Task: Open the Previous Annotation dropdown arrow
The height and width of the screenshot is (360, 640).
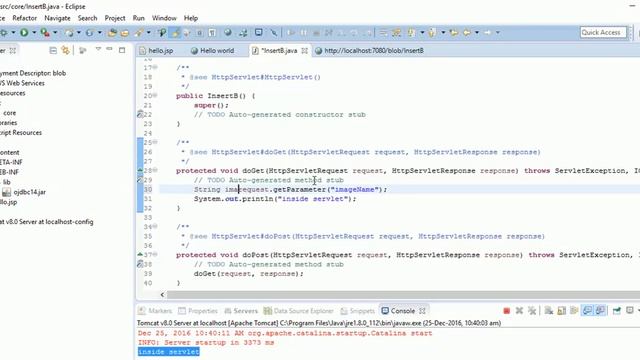Action: click(443, 32)
